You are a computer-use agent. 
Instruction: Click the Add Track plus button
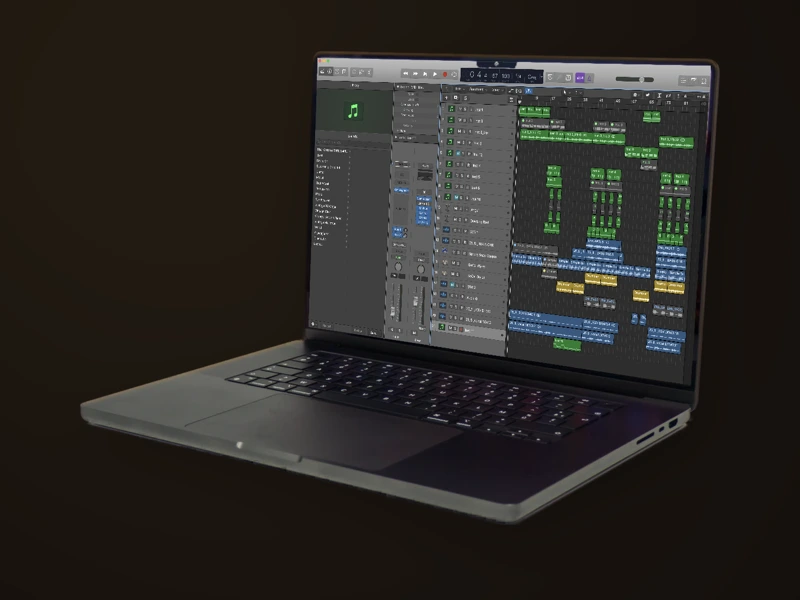pos(446,98)
